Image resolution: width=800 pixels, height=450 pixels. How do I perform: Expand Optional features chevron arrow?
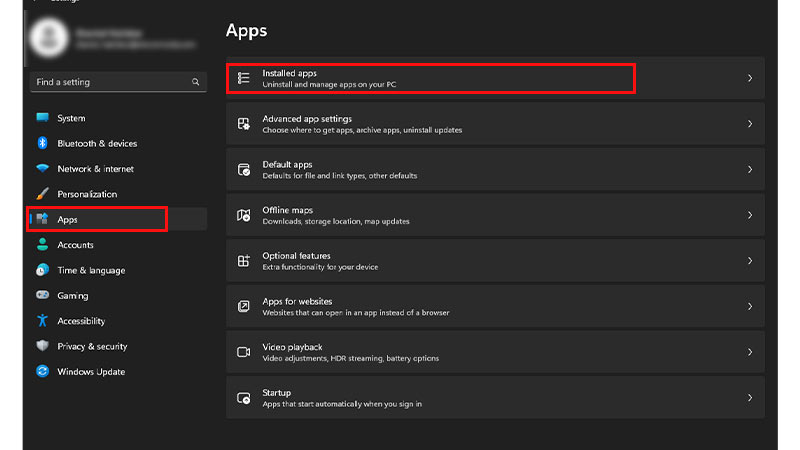(749, 261)
